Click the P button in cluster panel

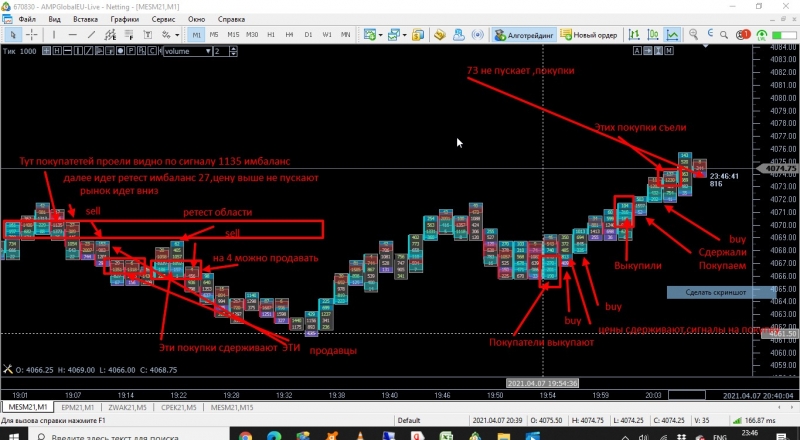[x=131, y=51]
